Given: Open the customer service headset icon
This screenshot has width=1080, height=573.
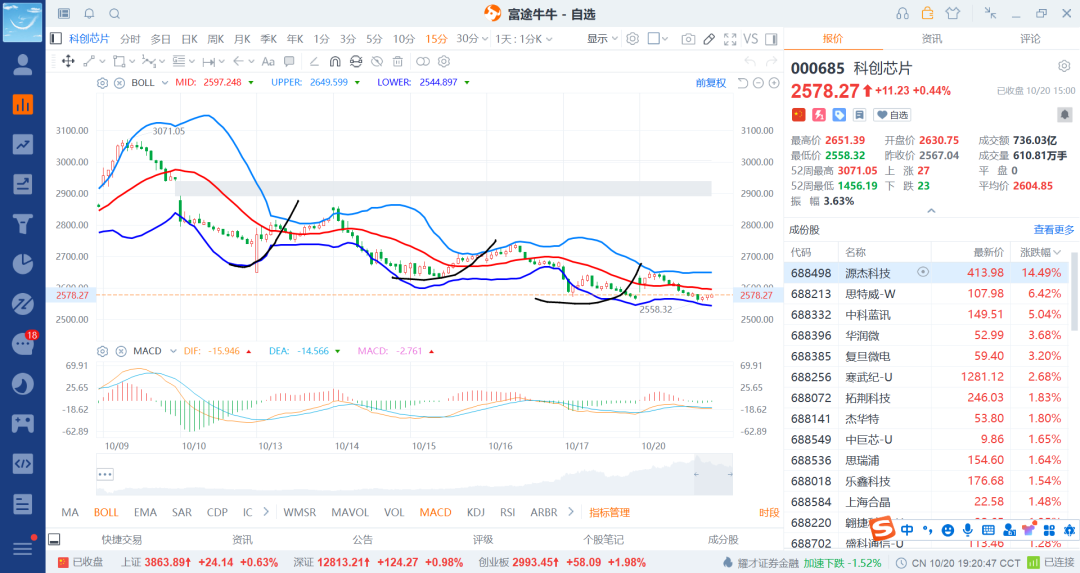Looking at the screenshot, I should 903,14.
